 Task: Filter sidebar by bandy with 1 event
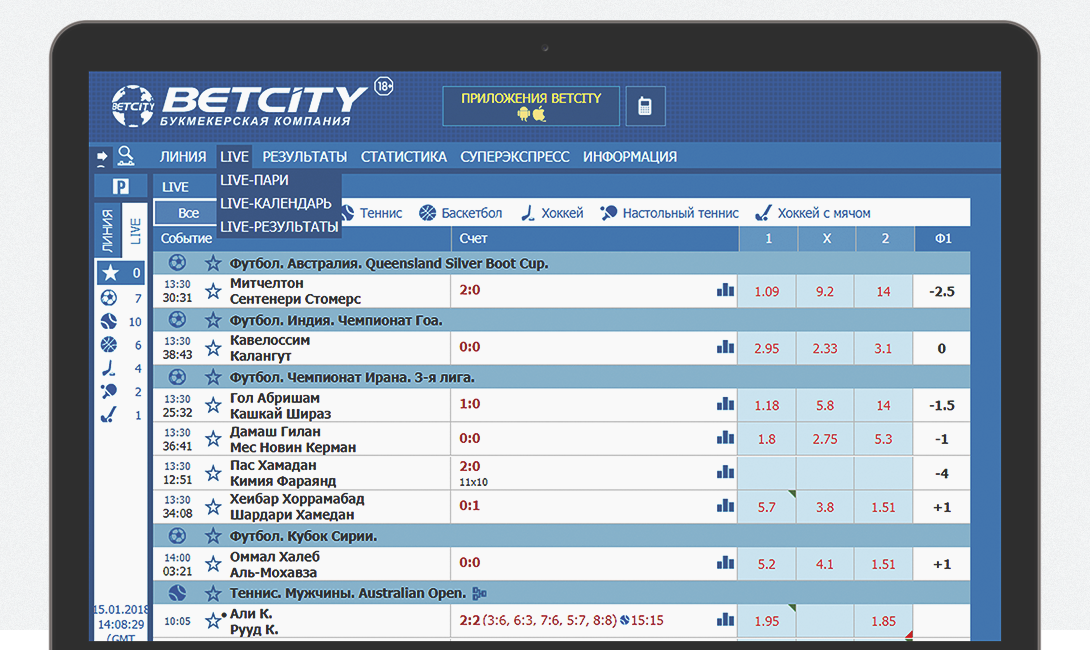click(x=121, y=415)
